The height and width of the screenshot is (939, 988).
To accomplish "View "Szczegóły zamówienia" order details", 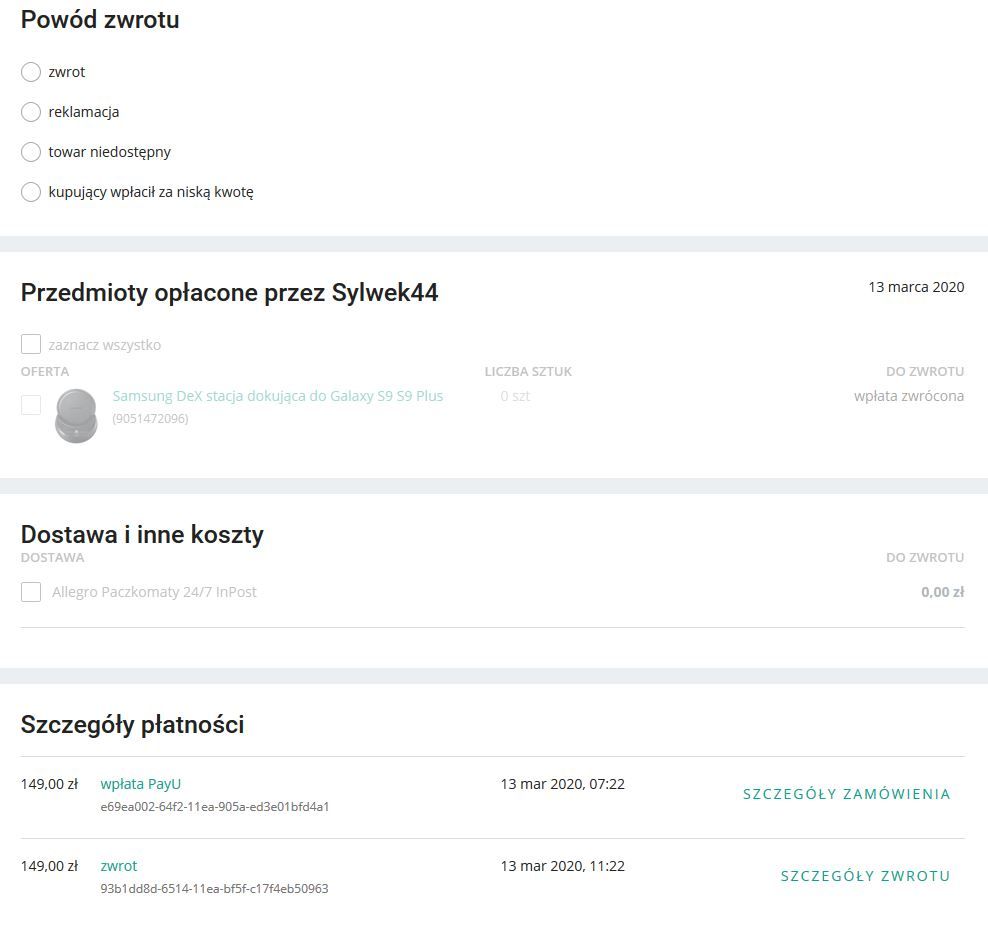I will (846, 794).
